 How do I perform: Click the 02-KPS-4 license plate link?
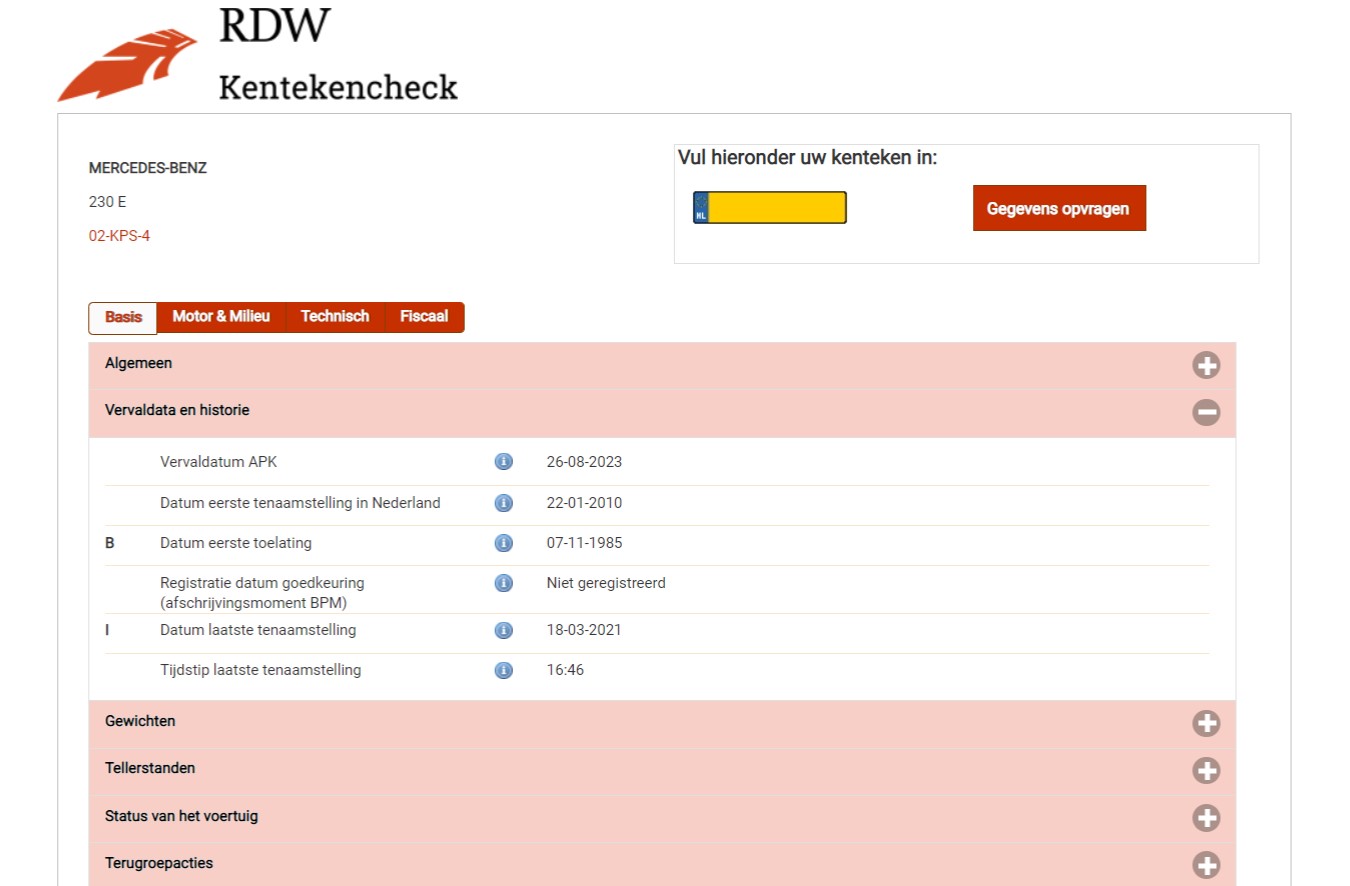[x=119, y=236]
